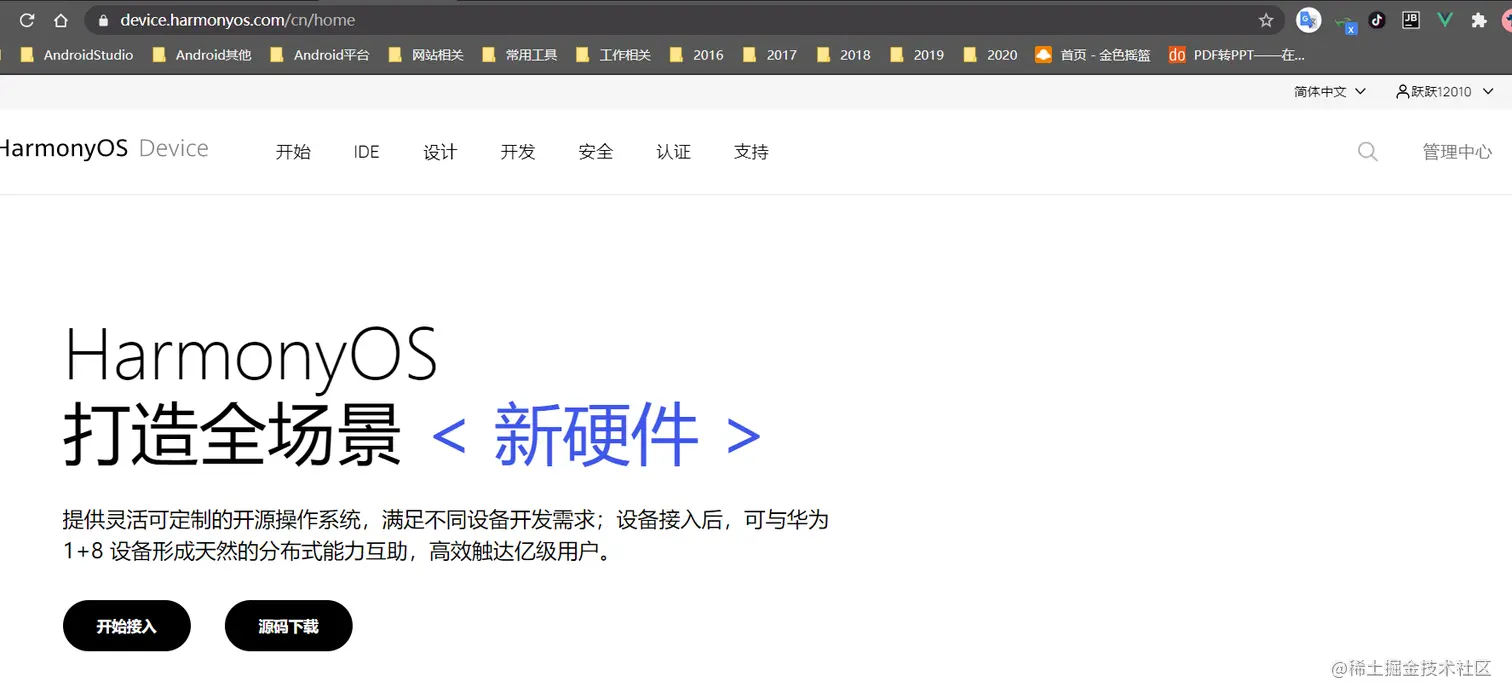
Task: Open the 2020 bookmark folder
Action: pyautogui.click(x=991, y=55)
